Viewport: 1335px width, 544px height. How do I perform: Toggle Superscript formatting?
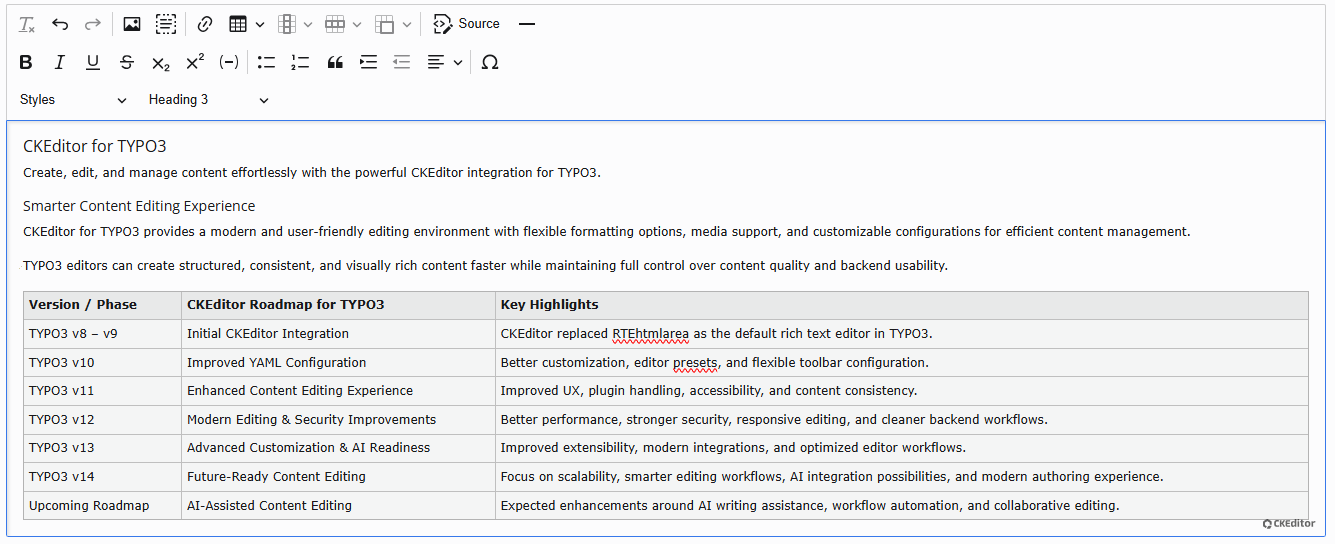click(x=194, y=62)
